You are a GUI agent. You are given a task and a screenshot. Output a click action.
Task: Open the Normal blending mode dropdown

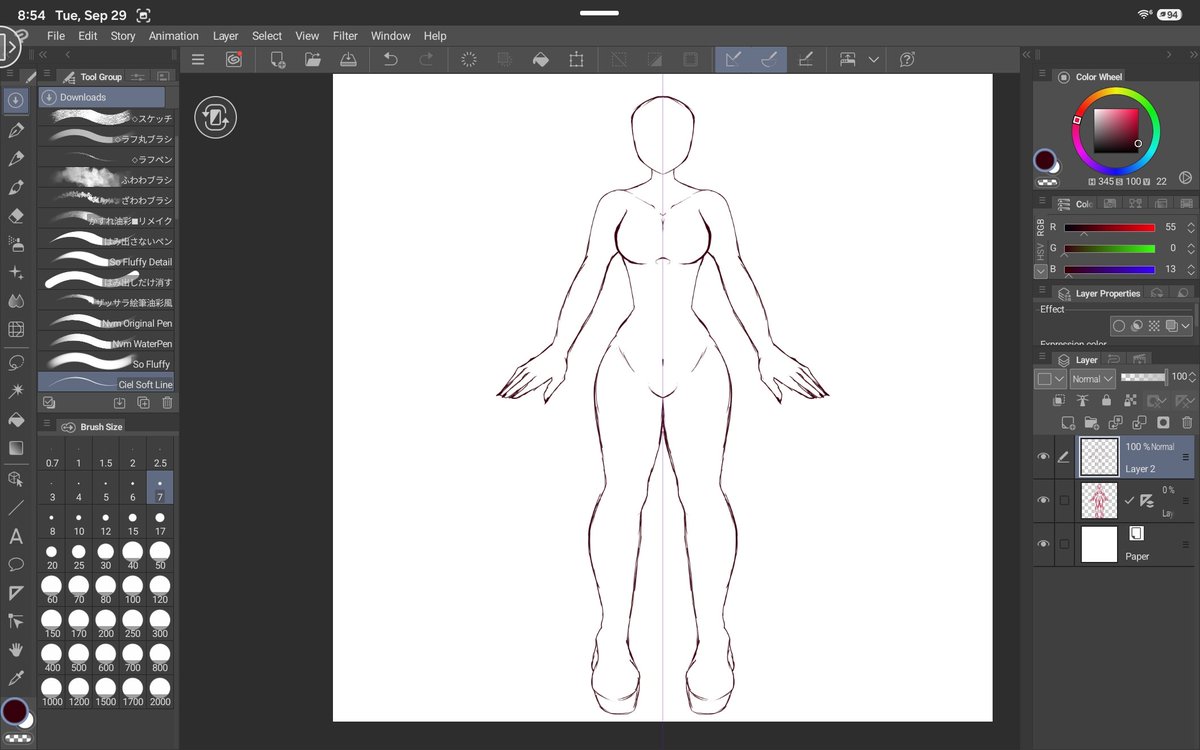coord(1092,379)
